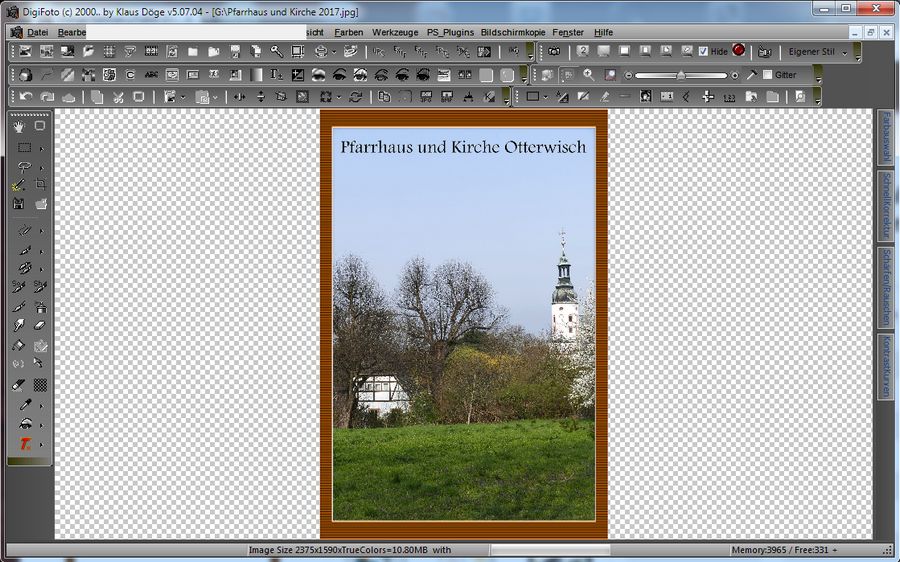Click the red record button
This screenshot has height=562, width=900.
738,50
